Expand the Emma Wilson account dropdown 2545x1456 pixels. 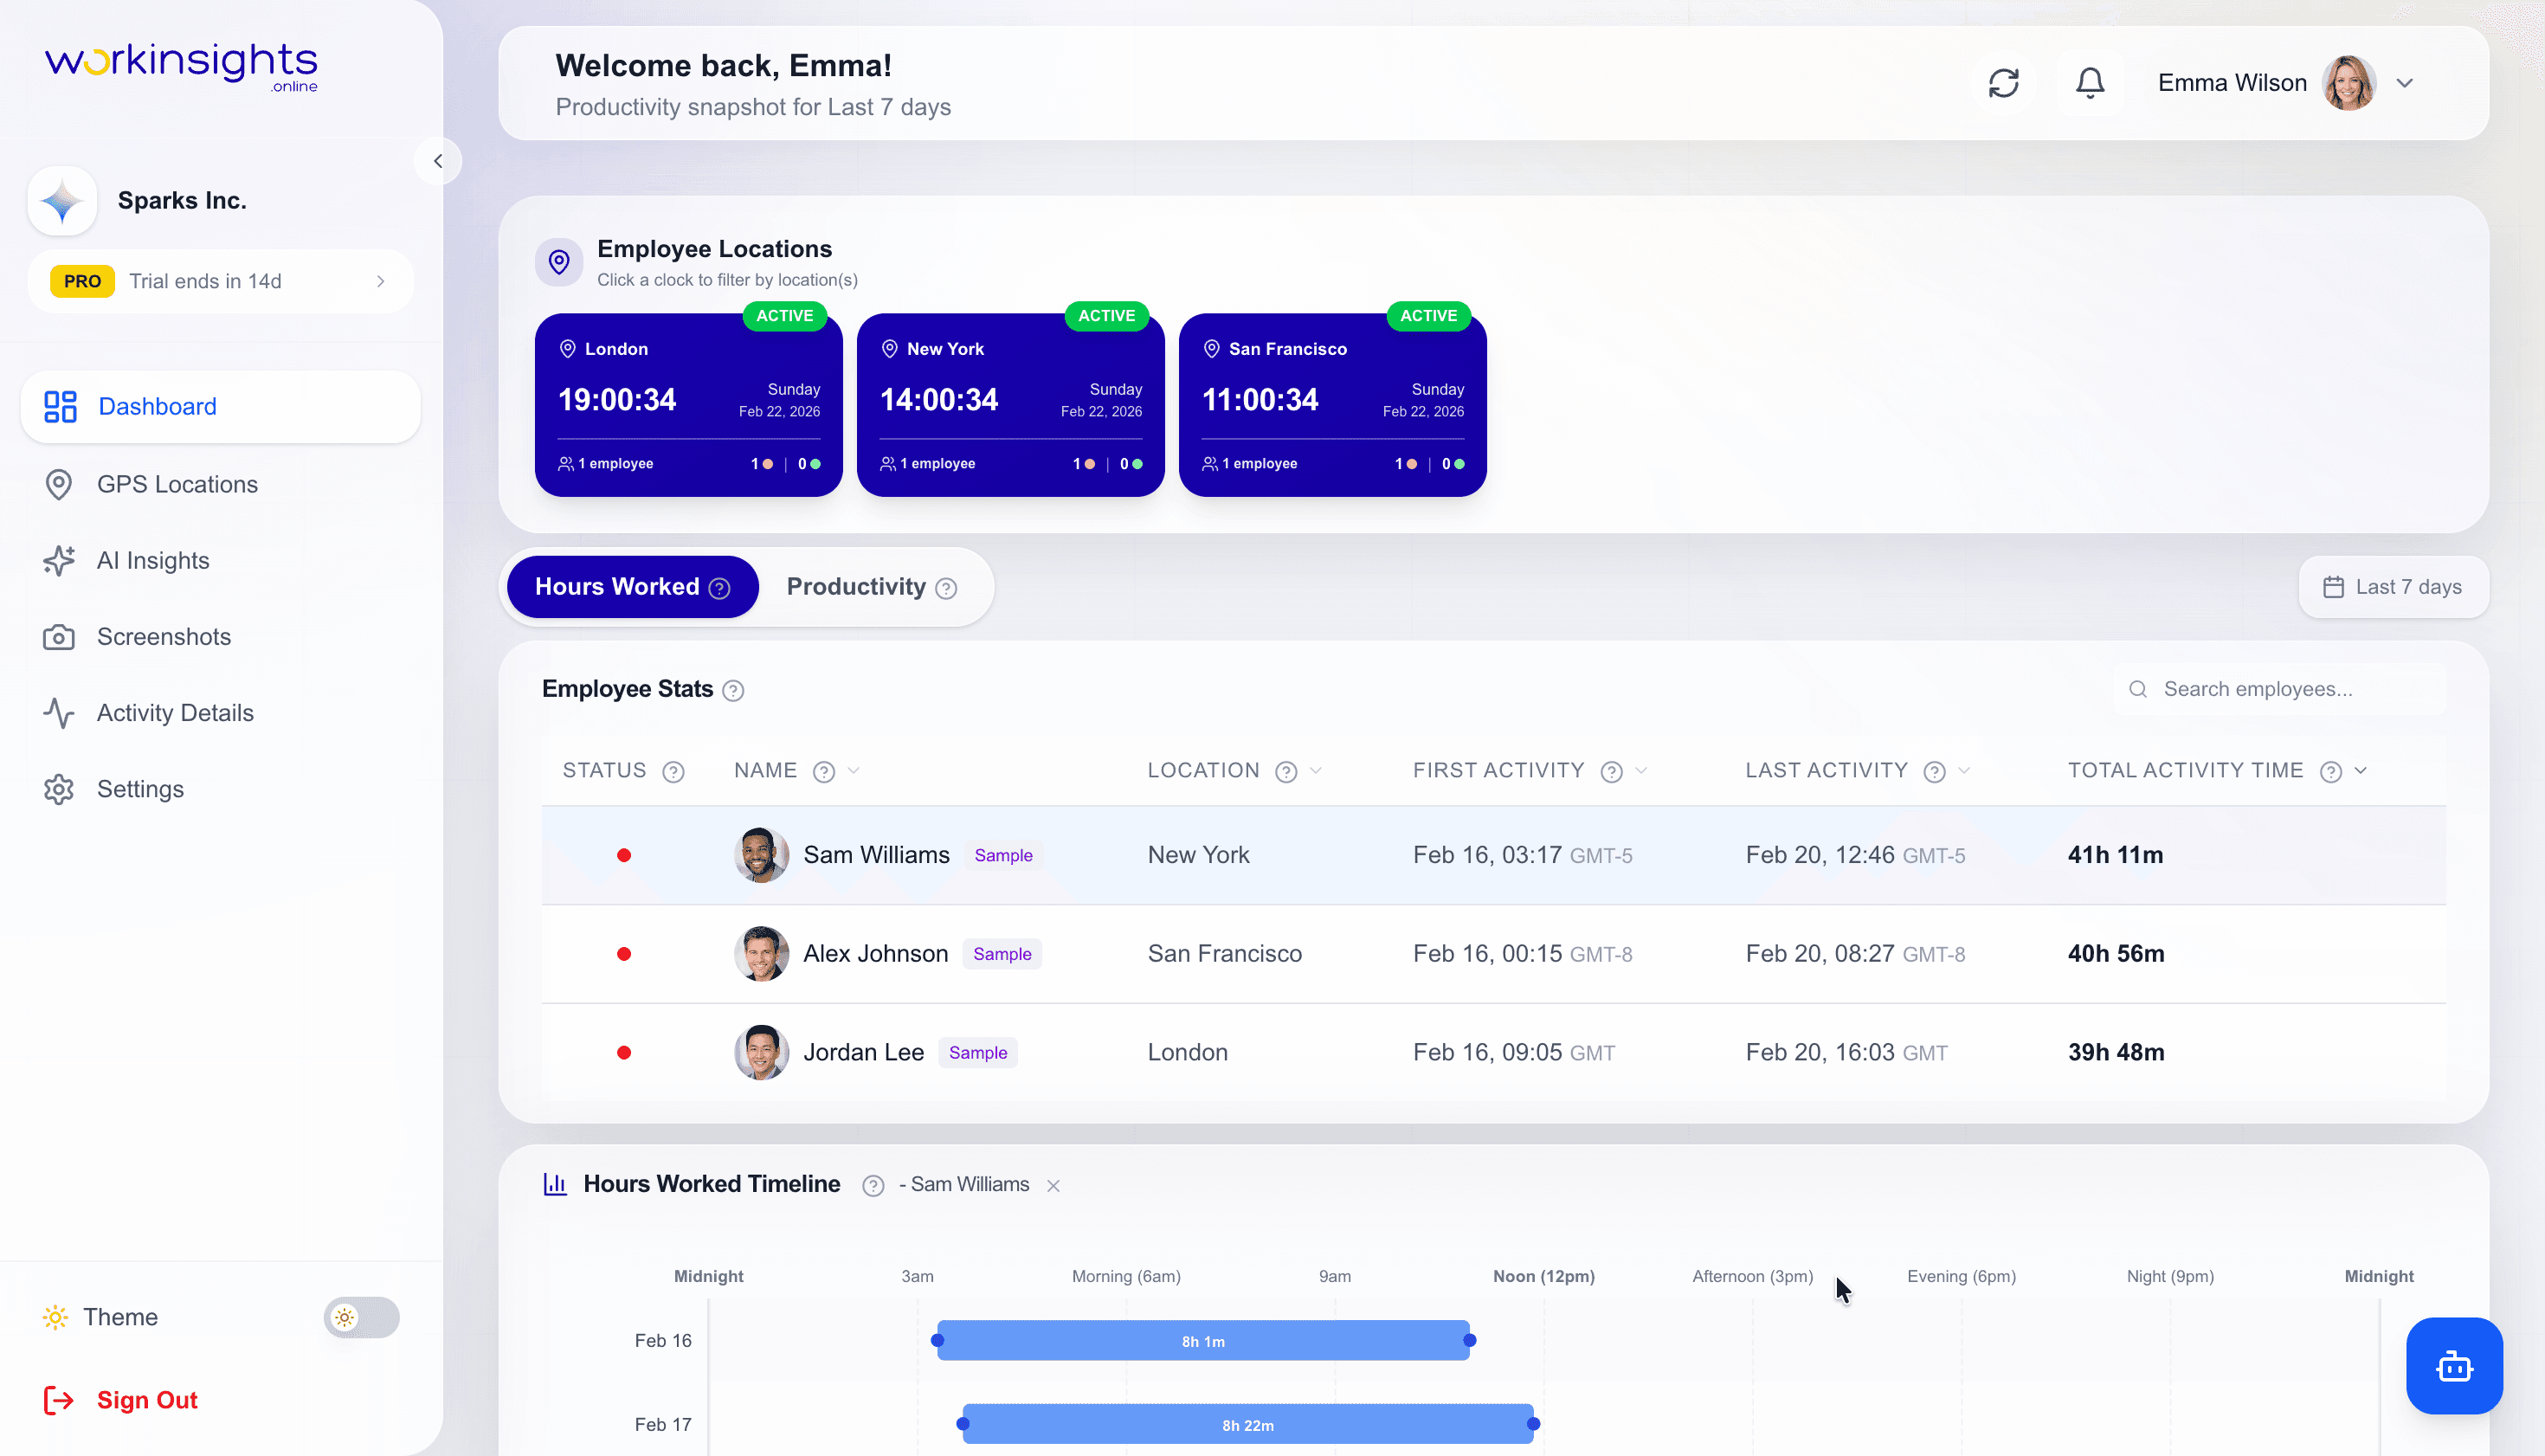[2404, 83]
